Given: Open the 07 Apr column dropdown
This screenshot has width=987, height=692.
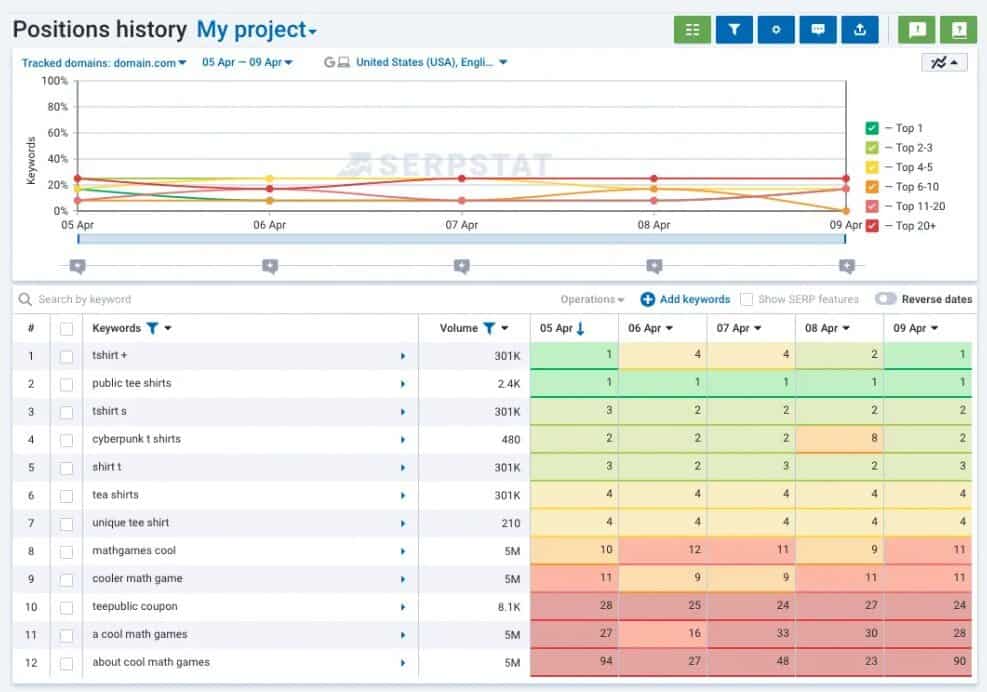Looking at the screenshot, I should coord(758,328).
